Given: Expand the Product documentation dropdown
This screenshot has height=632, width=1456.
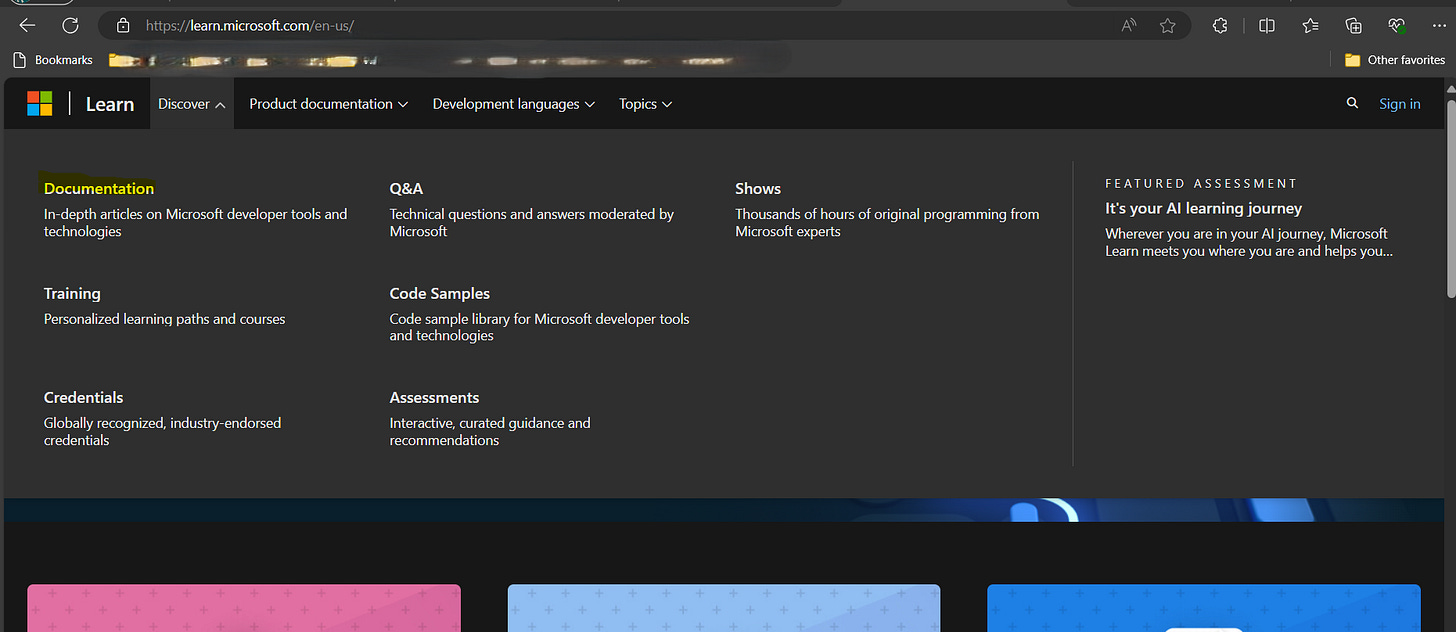Looking at the screenshot, I should [329, 104].
